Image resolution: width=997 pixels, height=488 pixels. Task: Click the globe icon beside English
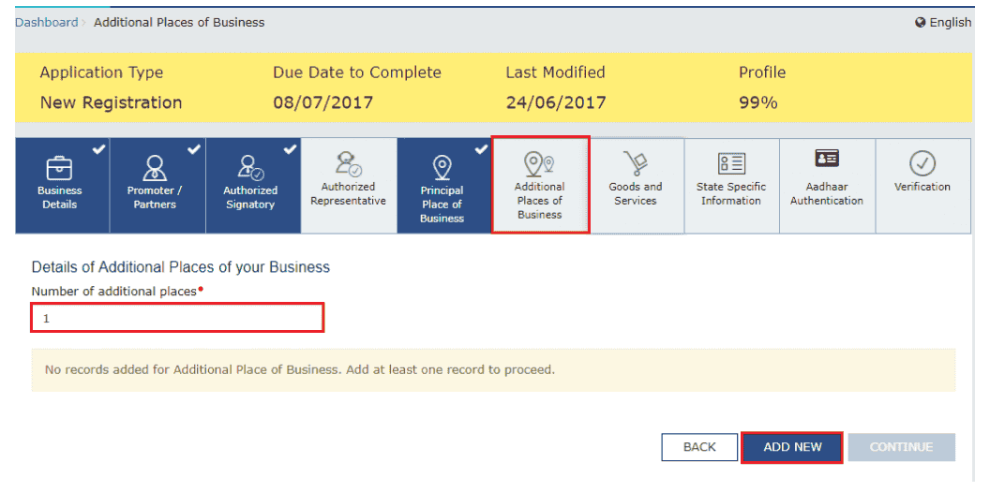(x=920, y=22)
